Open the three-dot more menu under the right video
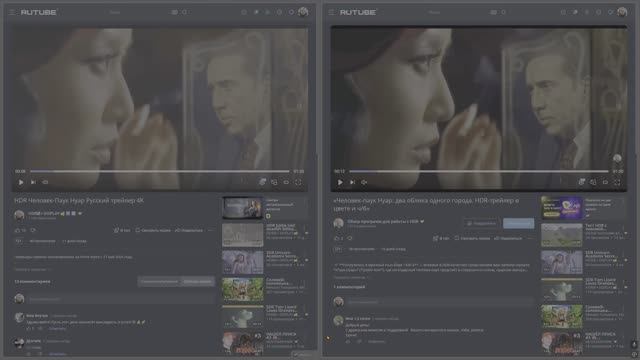This screenshot has width=640, height=360. click(529, 238)
